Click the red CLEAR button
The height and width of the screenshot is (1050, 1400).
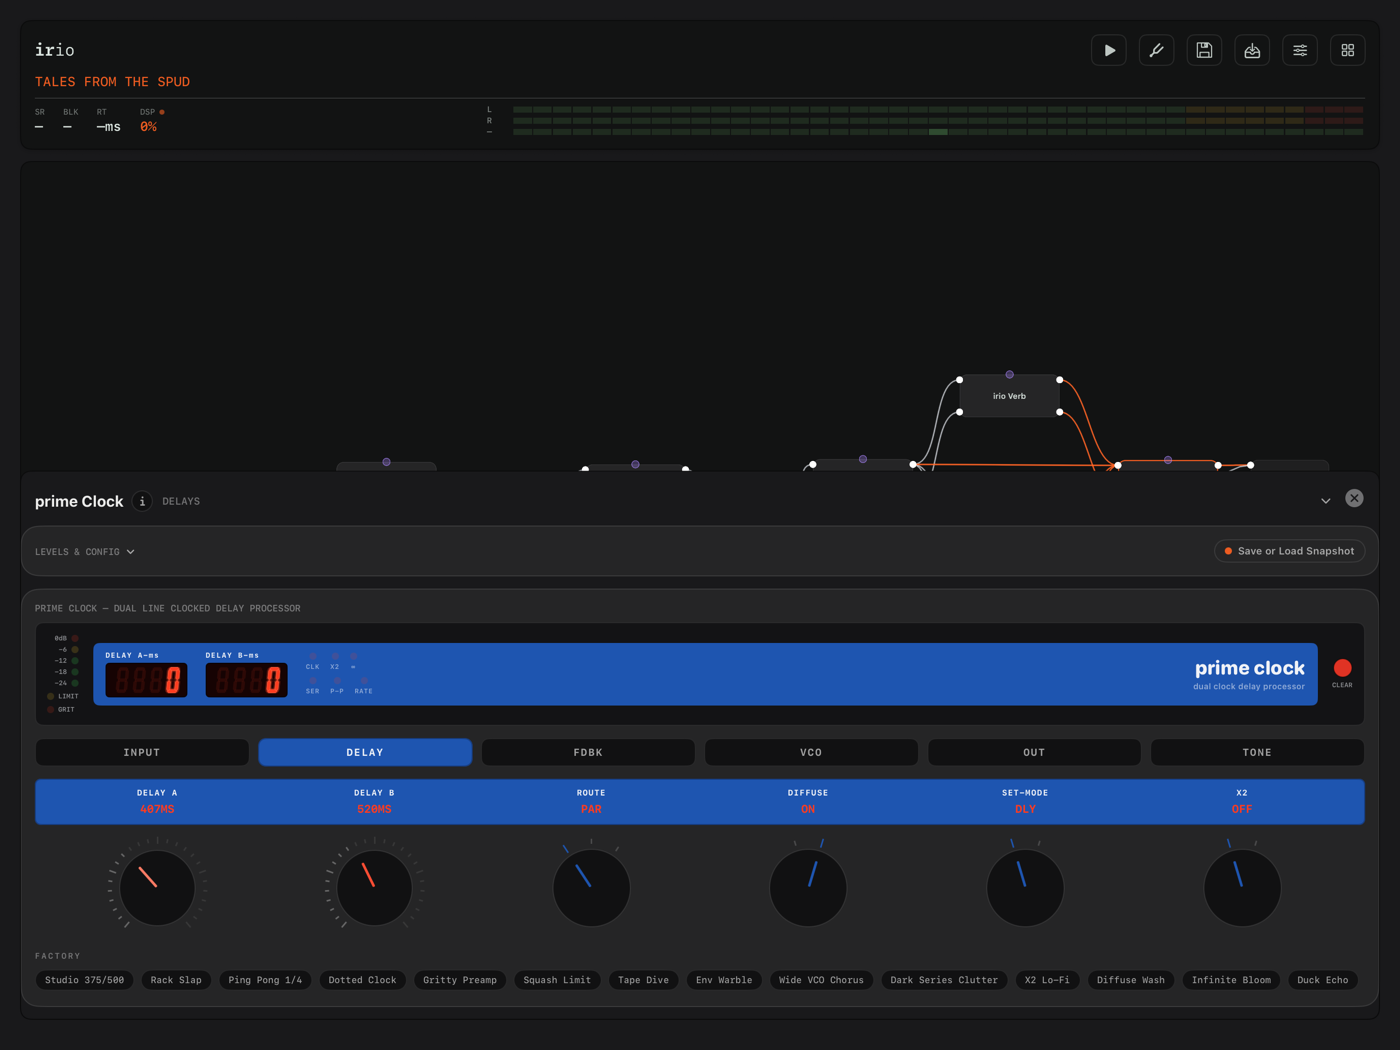click(x=1342, y=668)
